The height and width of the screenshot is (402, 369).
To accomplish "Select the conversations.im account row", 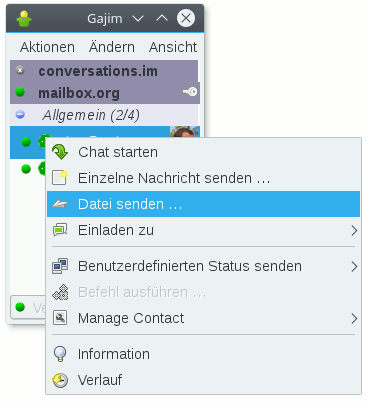I will (104, 71).
